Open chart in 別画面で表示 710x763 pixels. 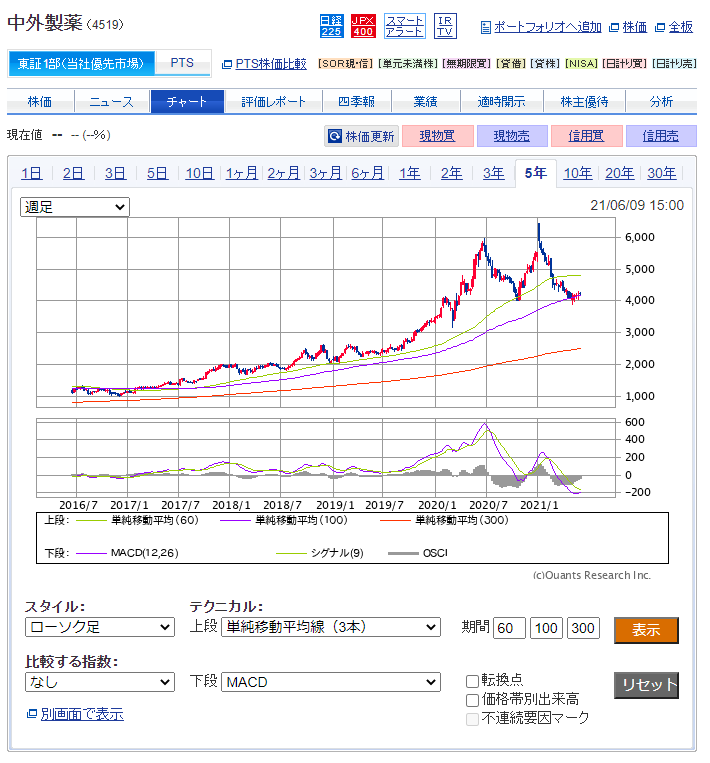[x=82, y=714]
